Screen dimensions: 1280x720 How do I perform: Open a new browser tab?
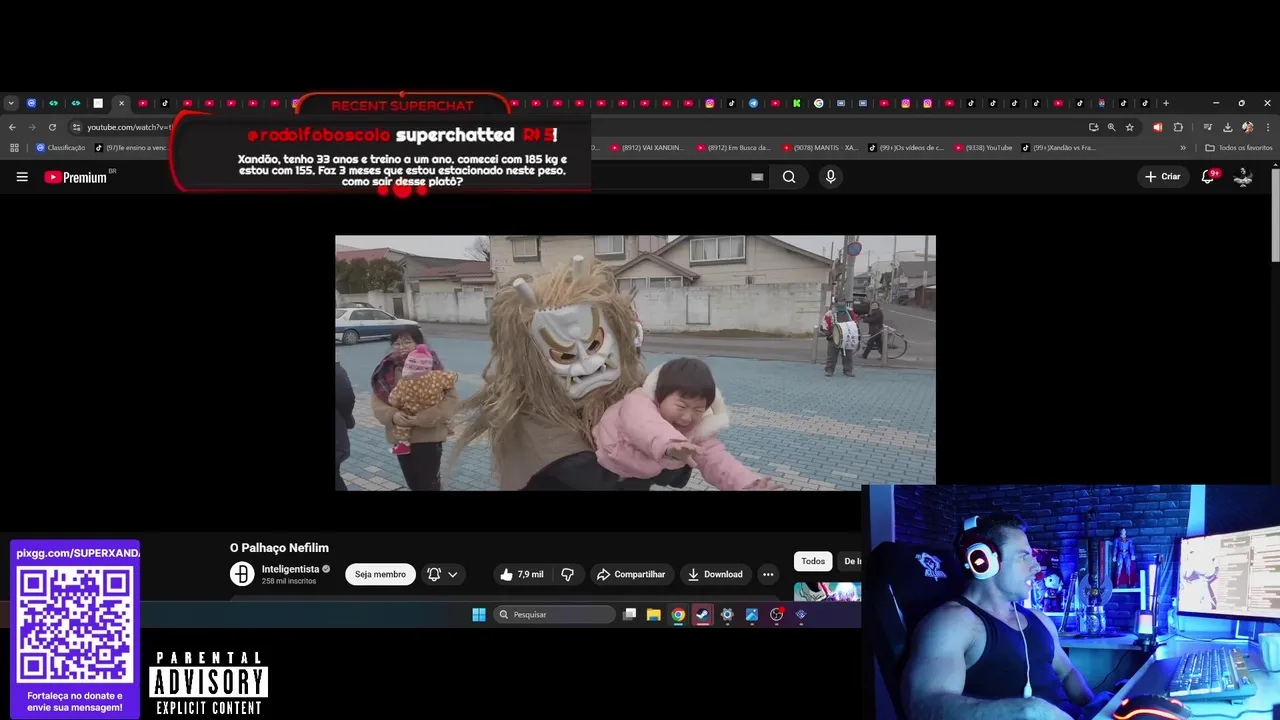(x=1165, y=103)
